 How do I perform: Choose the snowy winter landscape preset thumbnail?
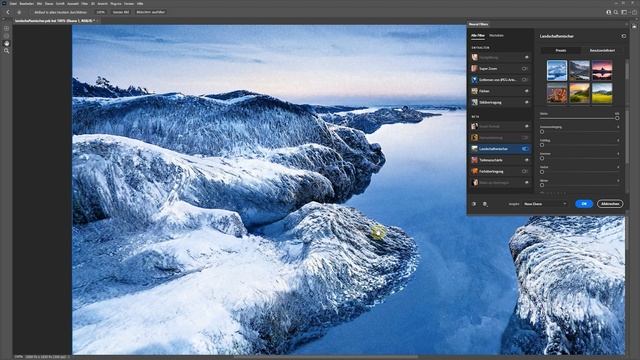557,71
